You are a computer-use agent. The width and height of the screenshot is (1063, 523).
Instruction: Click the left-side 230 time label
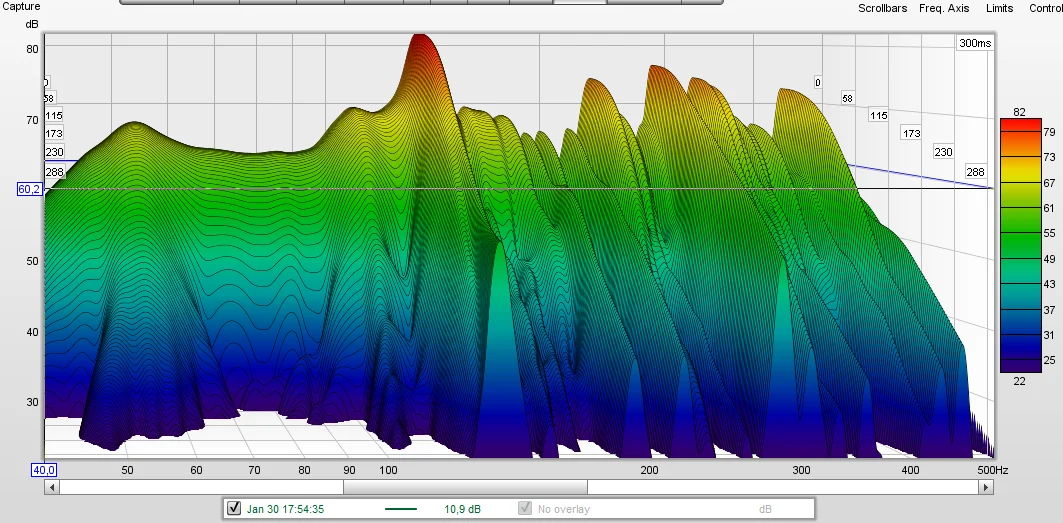54,152
